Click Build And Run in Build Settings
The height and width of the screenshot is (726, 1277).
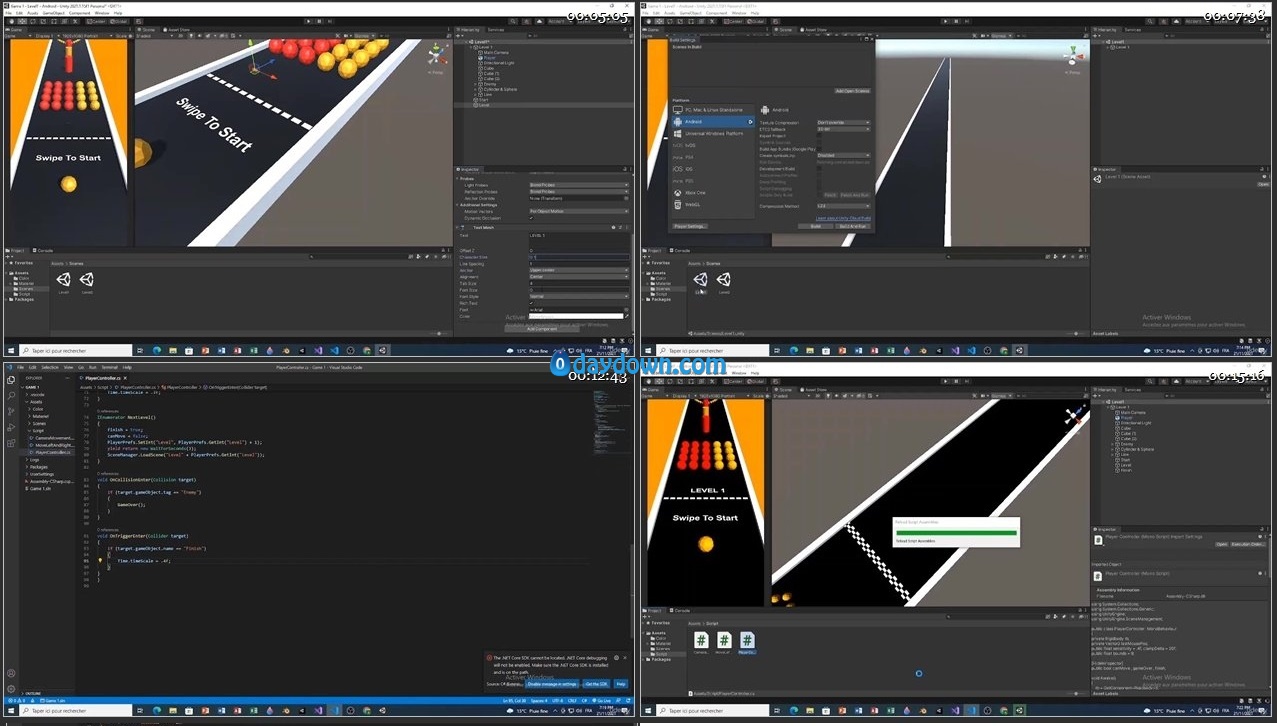(x=853, y=226)
